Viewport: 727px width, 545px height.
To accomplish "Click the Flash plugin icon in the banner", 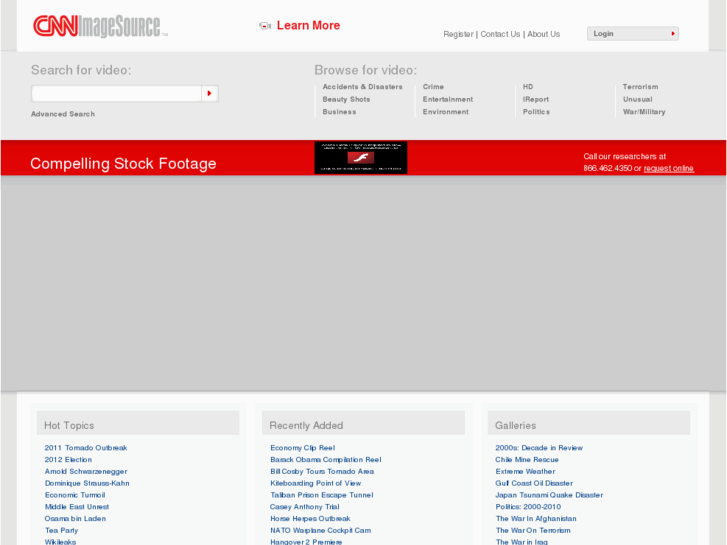I will [x=361, y=158].
